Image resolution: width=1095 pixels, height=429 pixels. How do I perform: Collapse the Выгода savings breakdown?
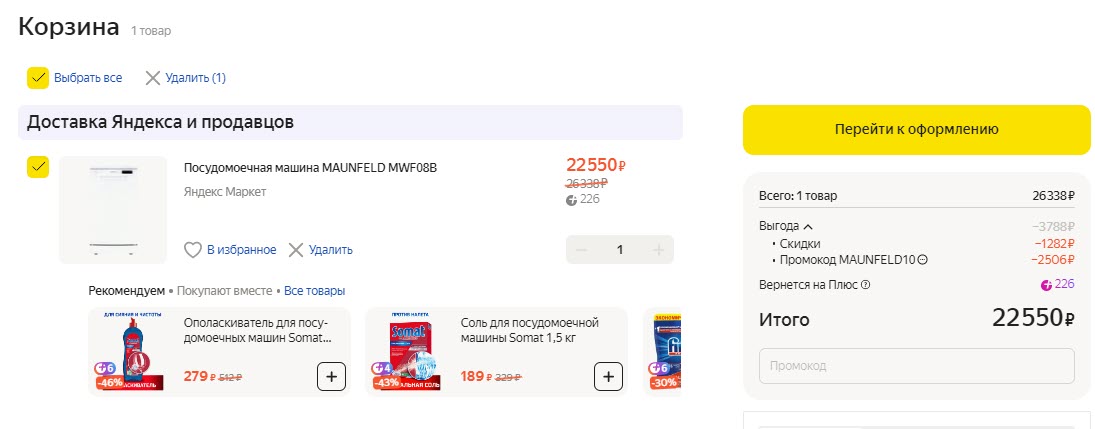click(x=808, y=226)
